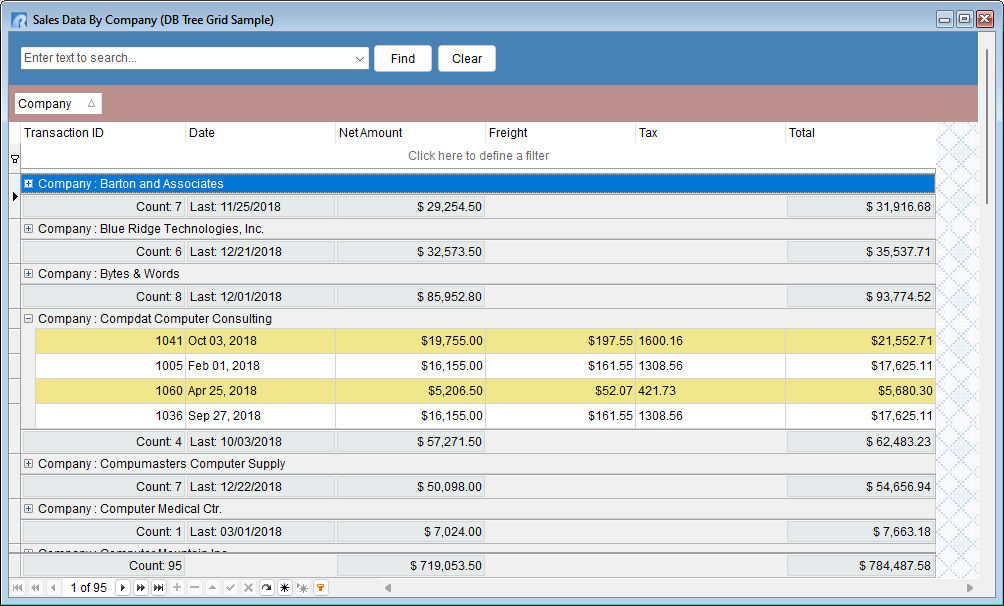
Task: Go to the last record
Action: tap(159, 587)
